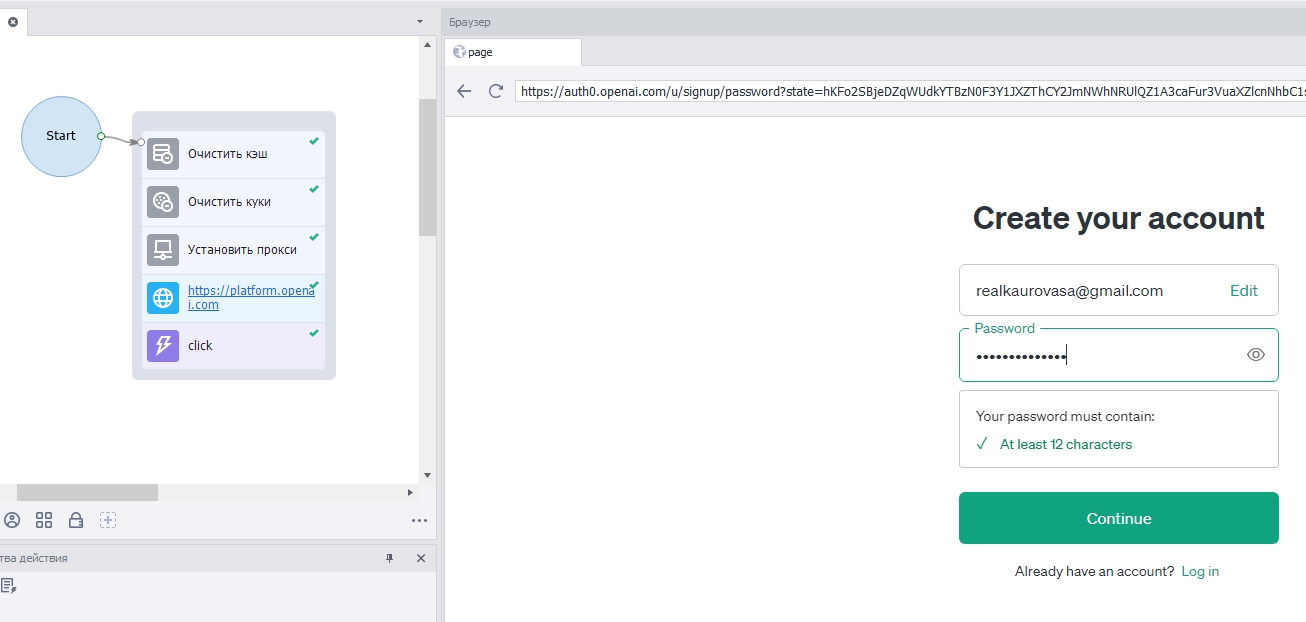1306x622 pixels.
Task: Select the "click" action label
Action: (200, 346)
